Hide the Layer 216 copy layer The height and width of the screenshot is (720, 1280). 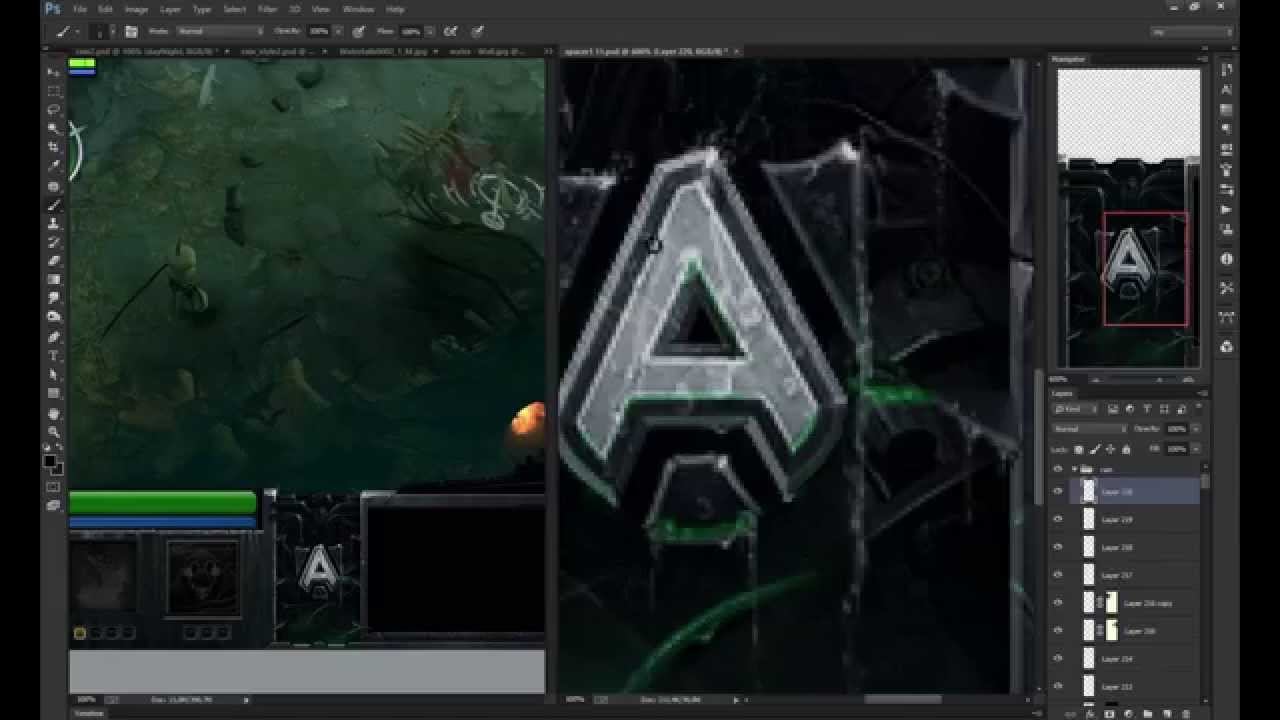pos(1058,603)
